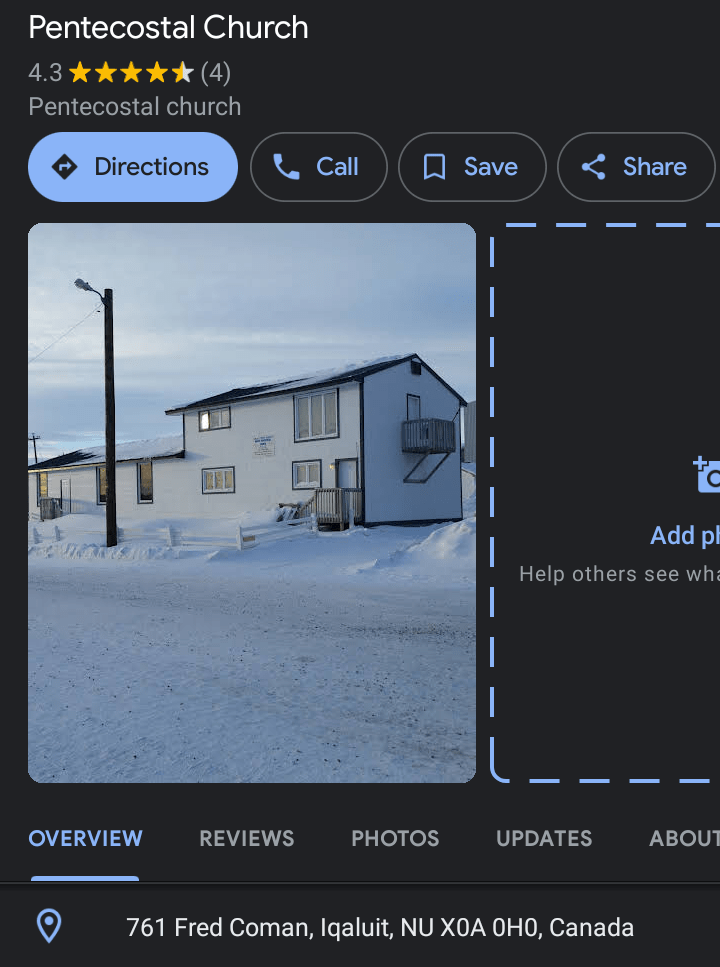The width and height of the screenshot is (720, 967).
Task: Select the Pentecostal church category label
Action: pyautogui.click(x=134, y=107)
